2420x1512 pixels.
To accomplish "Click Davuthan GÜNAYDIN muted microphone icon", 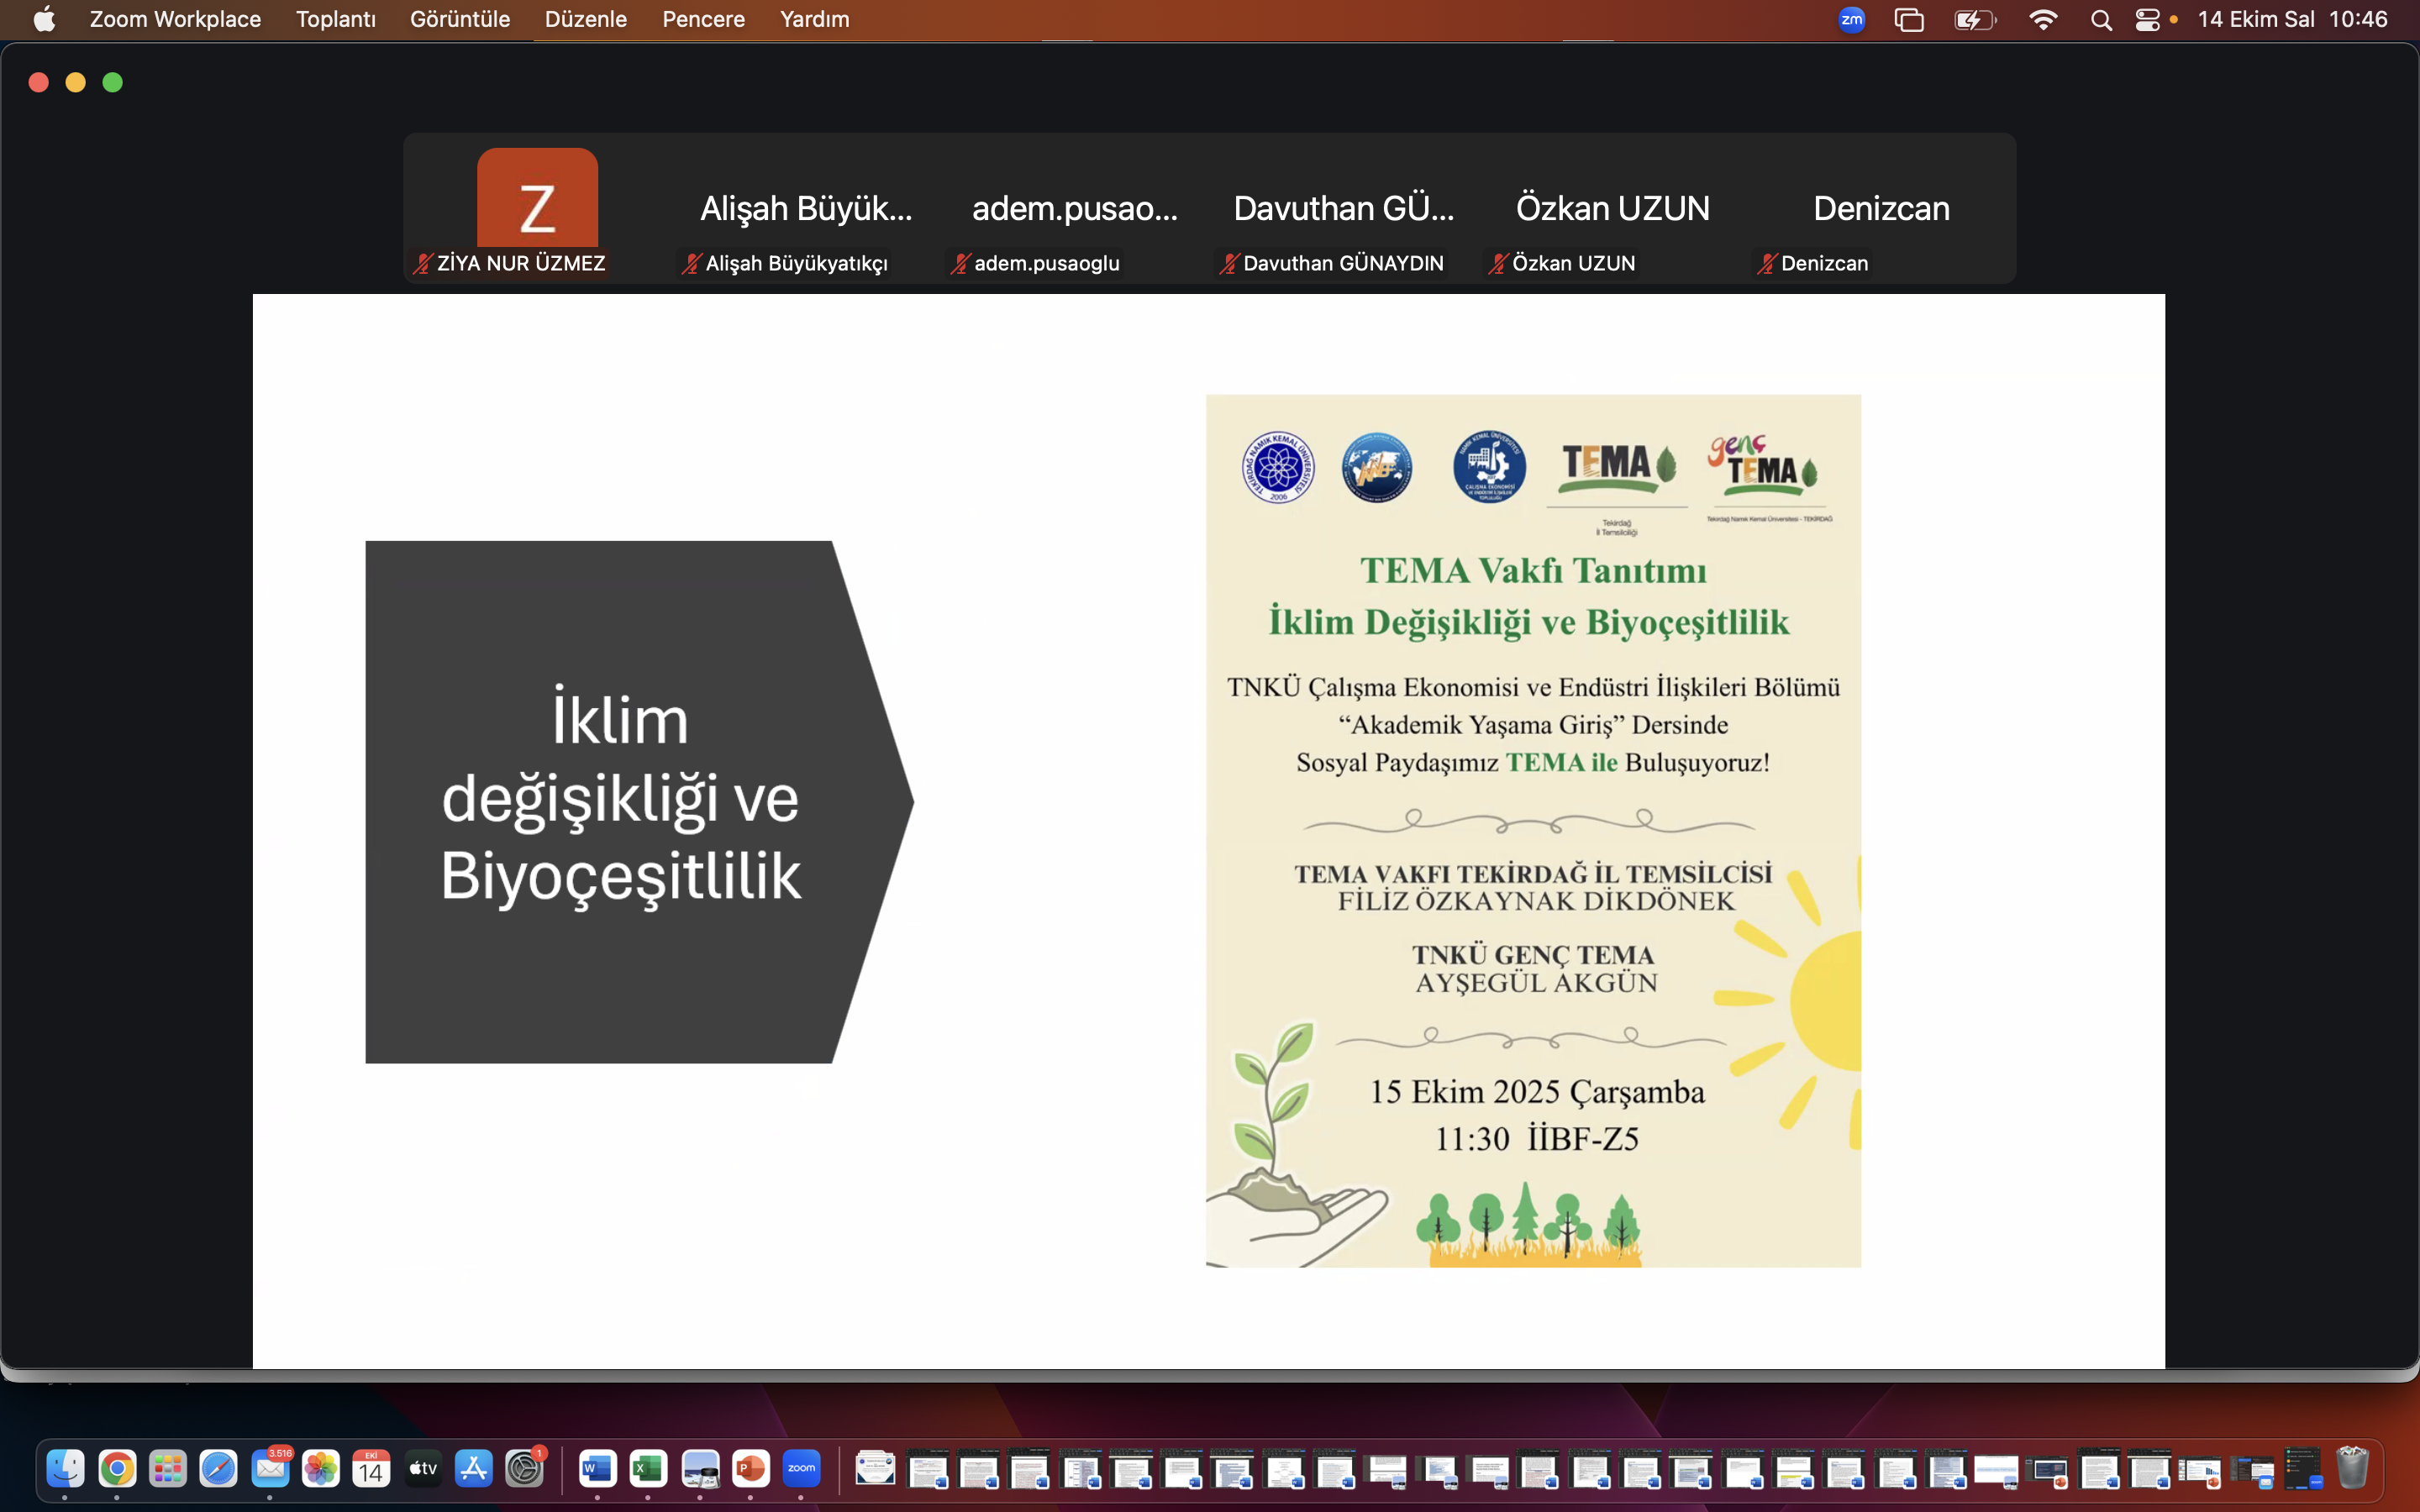I will [x=1228, y=264].
